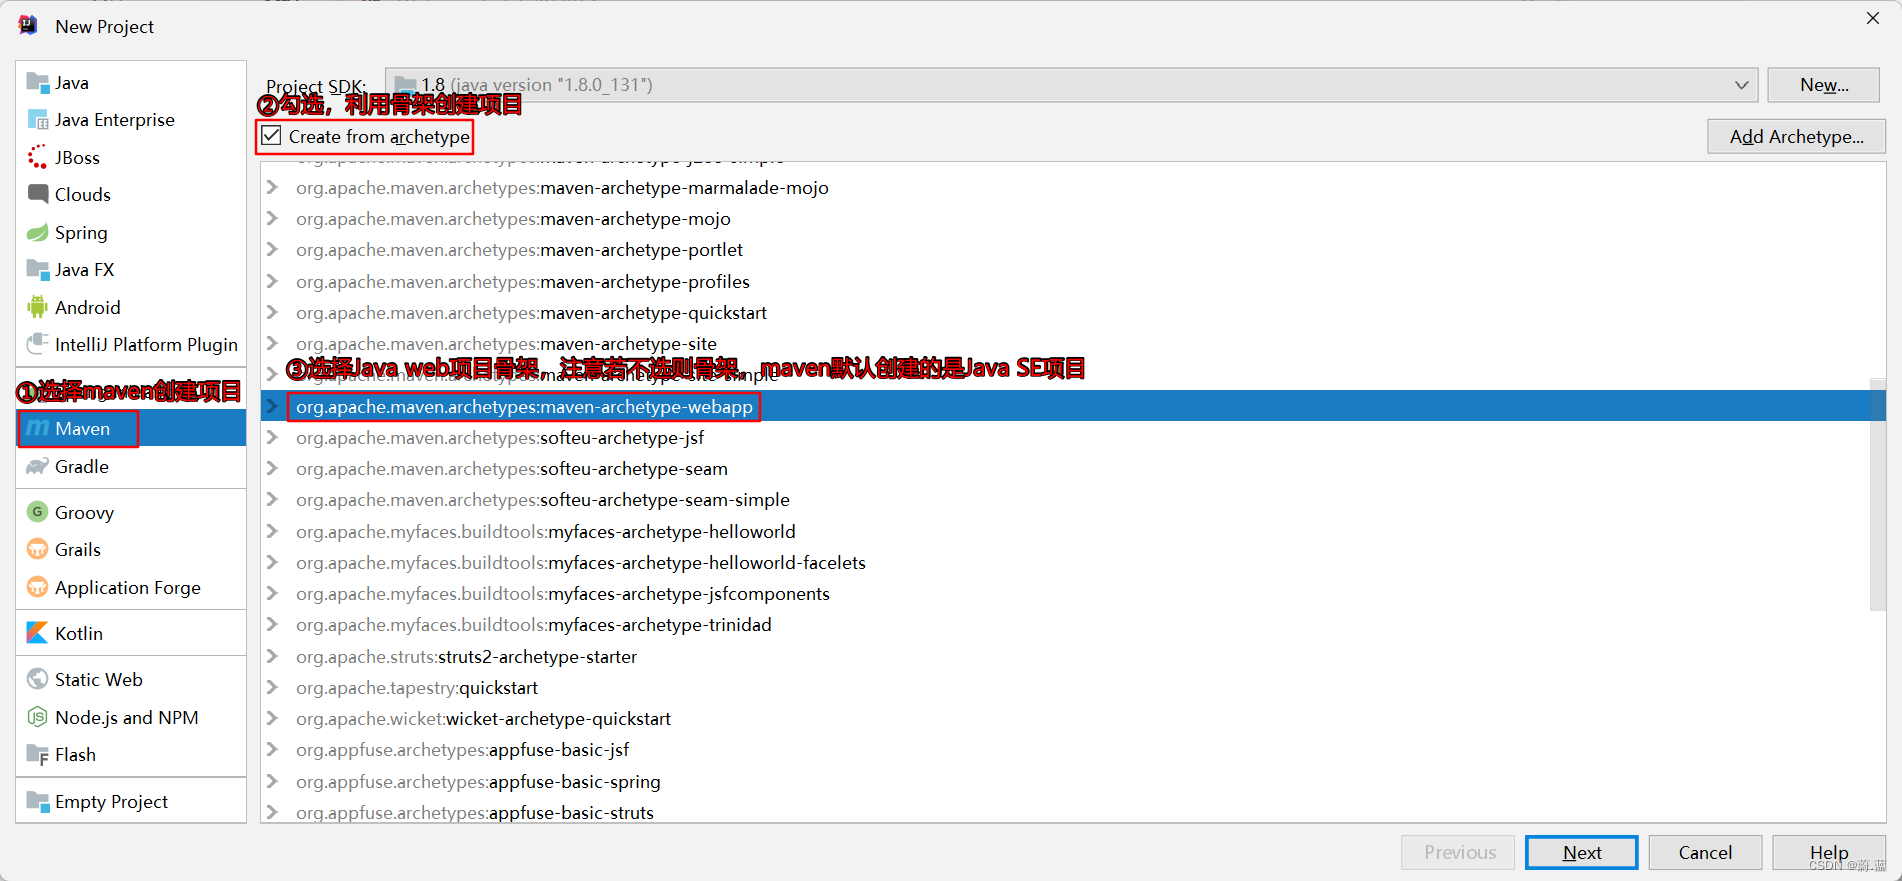Click the Android robot icon
The image size is (1902, 881).
coord(38,307)
